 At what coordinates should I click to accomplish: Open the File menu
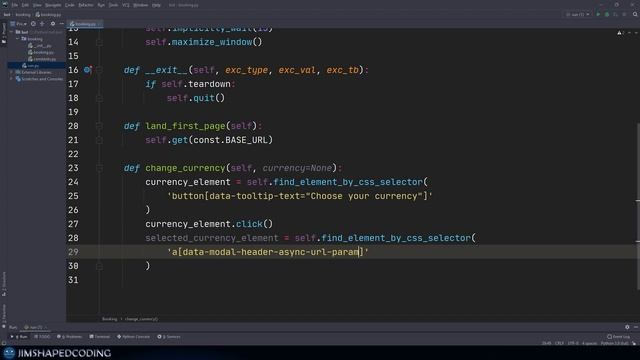point(15,5)
